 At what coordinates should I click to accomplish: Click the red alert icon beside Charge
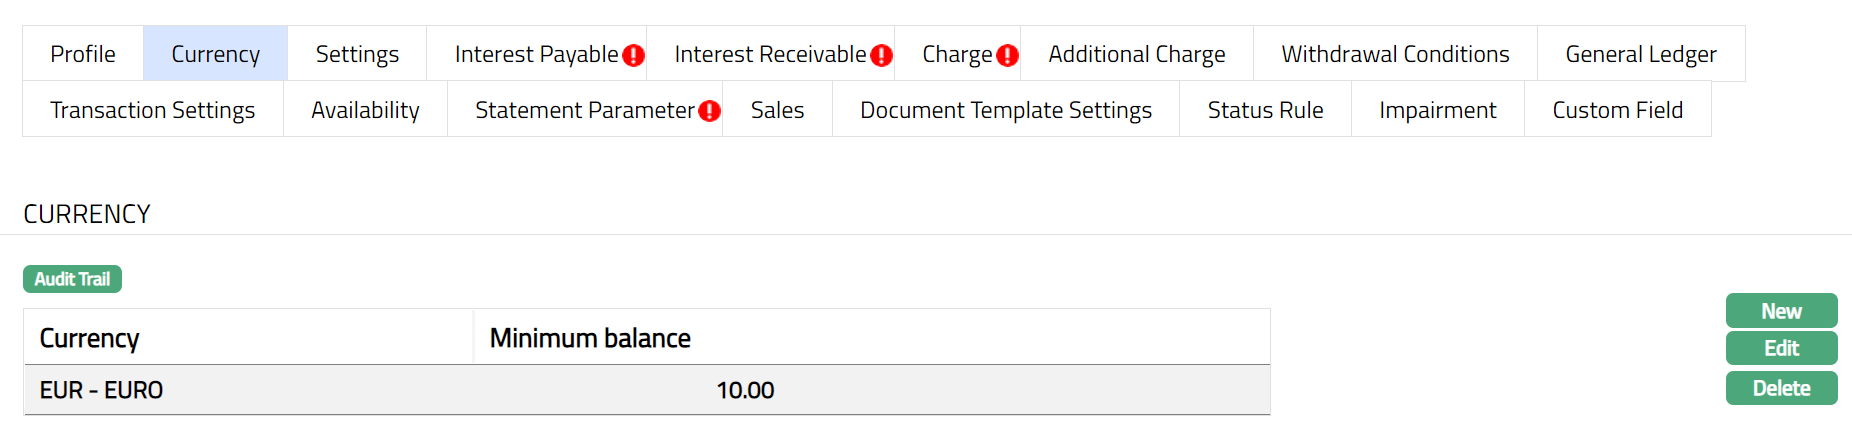click(1007, 55)
